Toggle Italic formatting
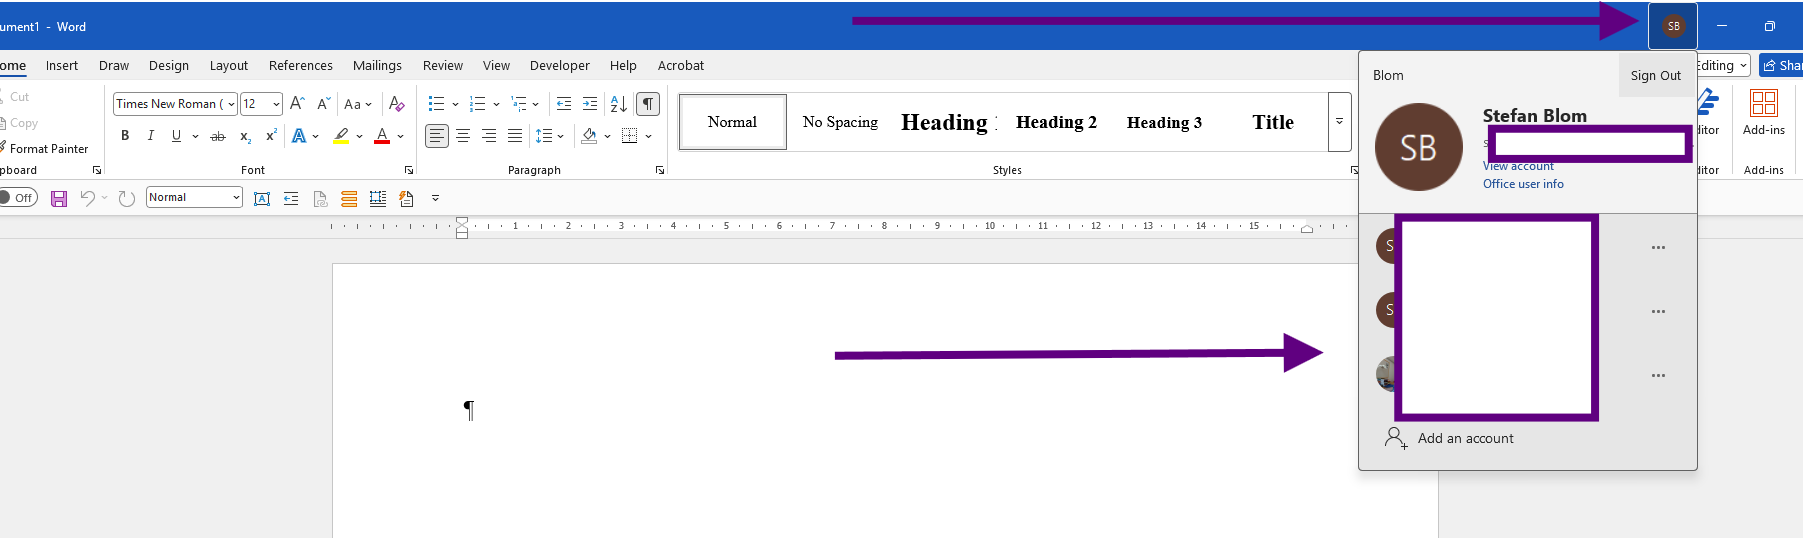The height and width of the screenshot is (538, 1803). tap(151, 136)
